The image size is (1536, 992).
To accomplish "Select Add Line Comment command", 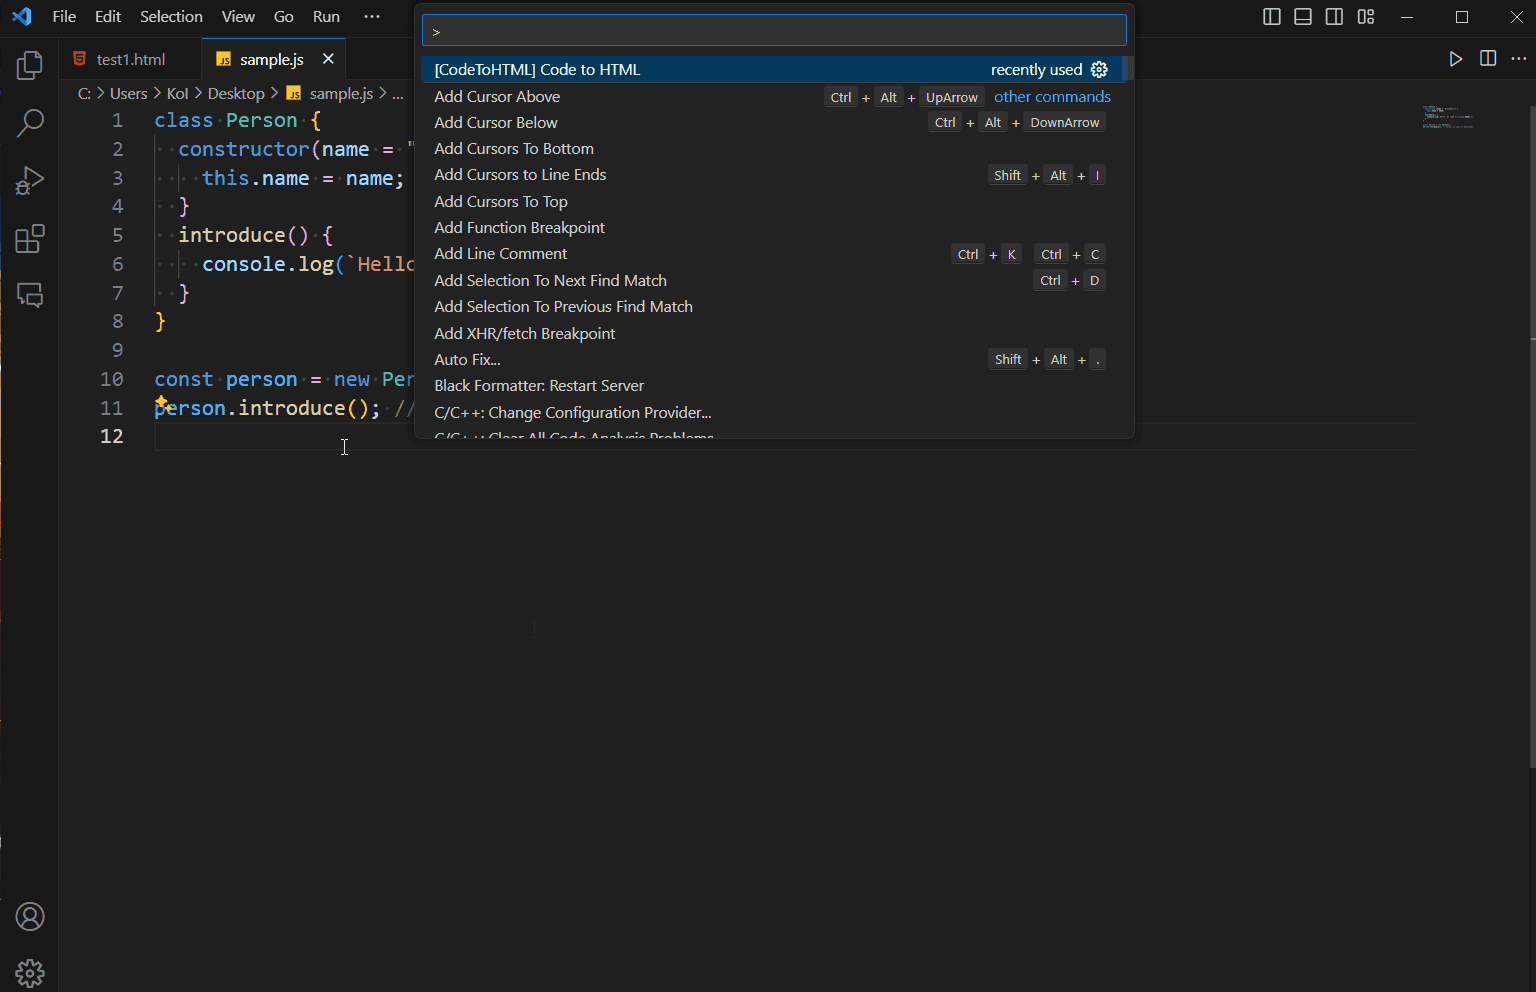I will click(772, 254).
